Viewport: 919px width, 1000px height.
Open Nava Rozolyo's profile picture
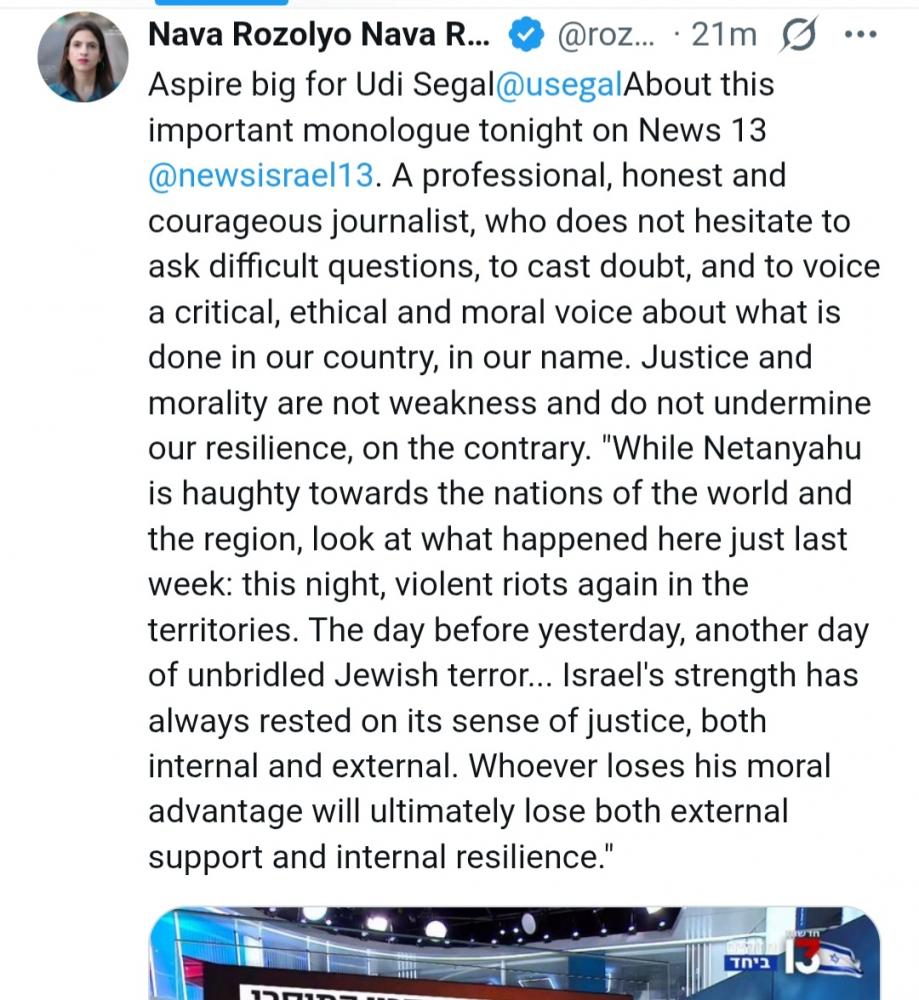tap(82, 58)
